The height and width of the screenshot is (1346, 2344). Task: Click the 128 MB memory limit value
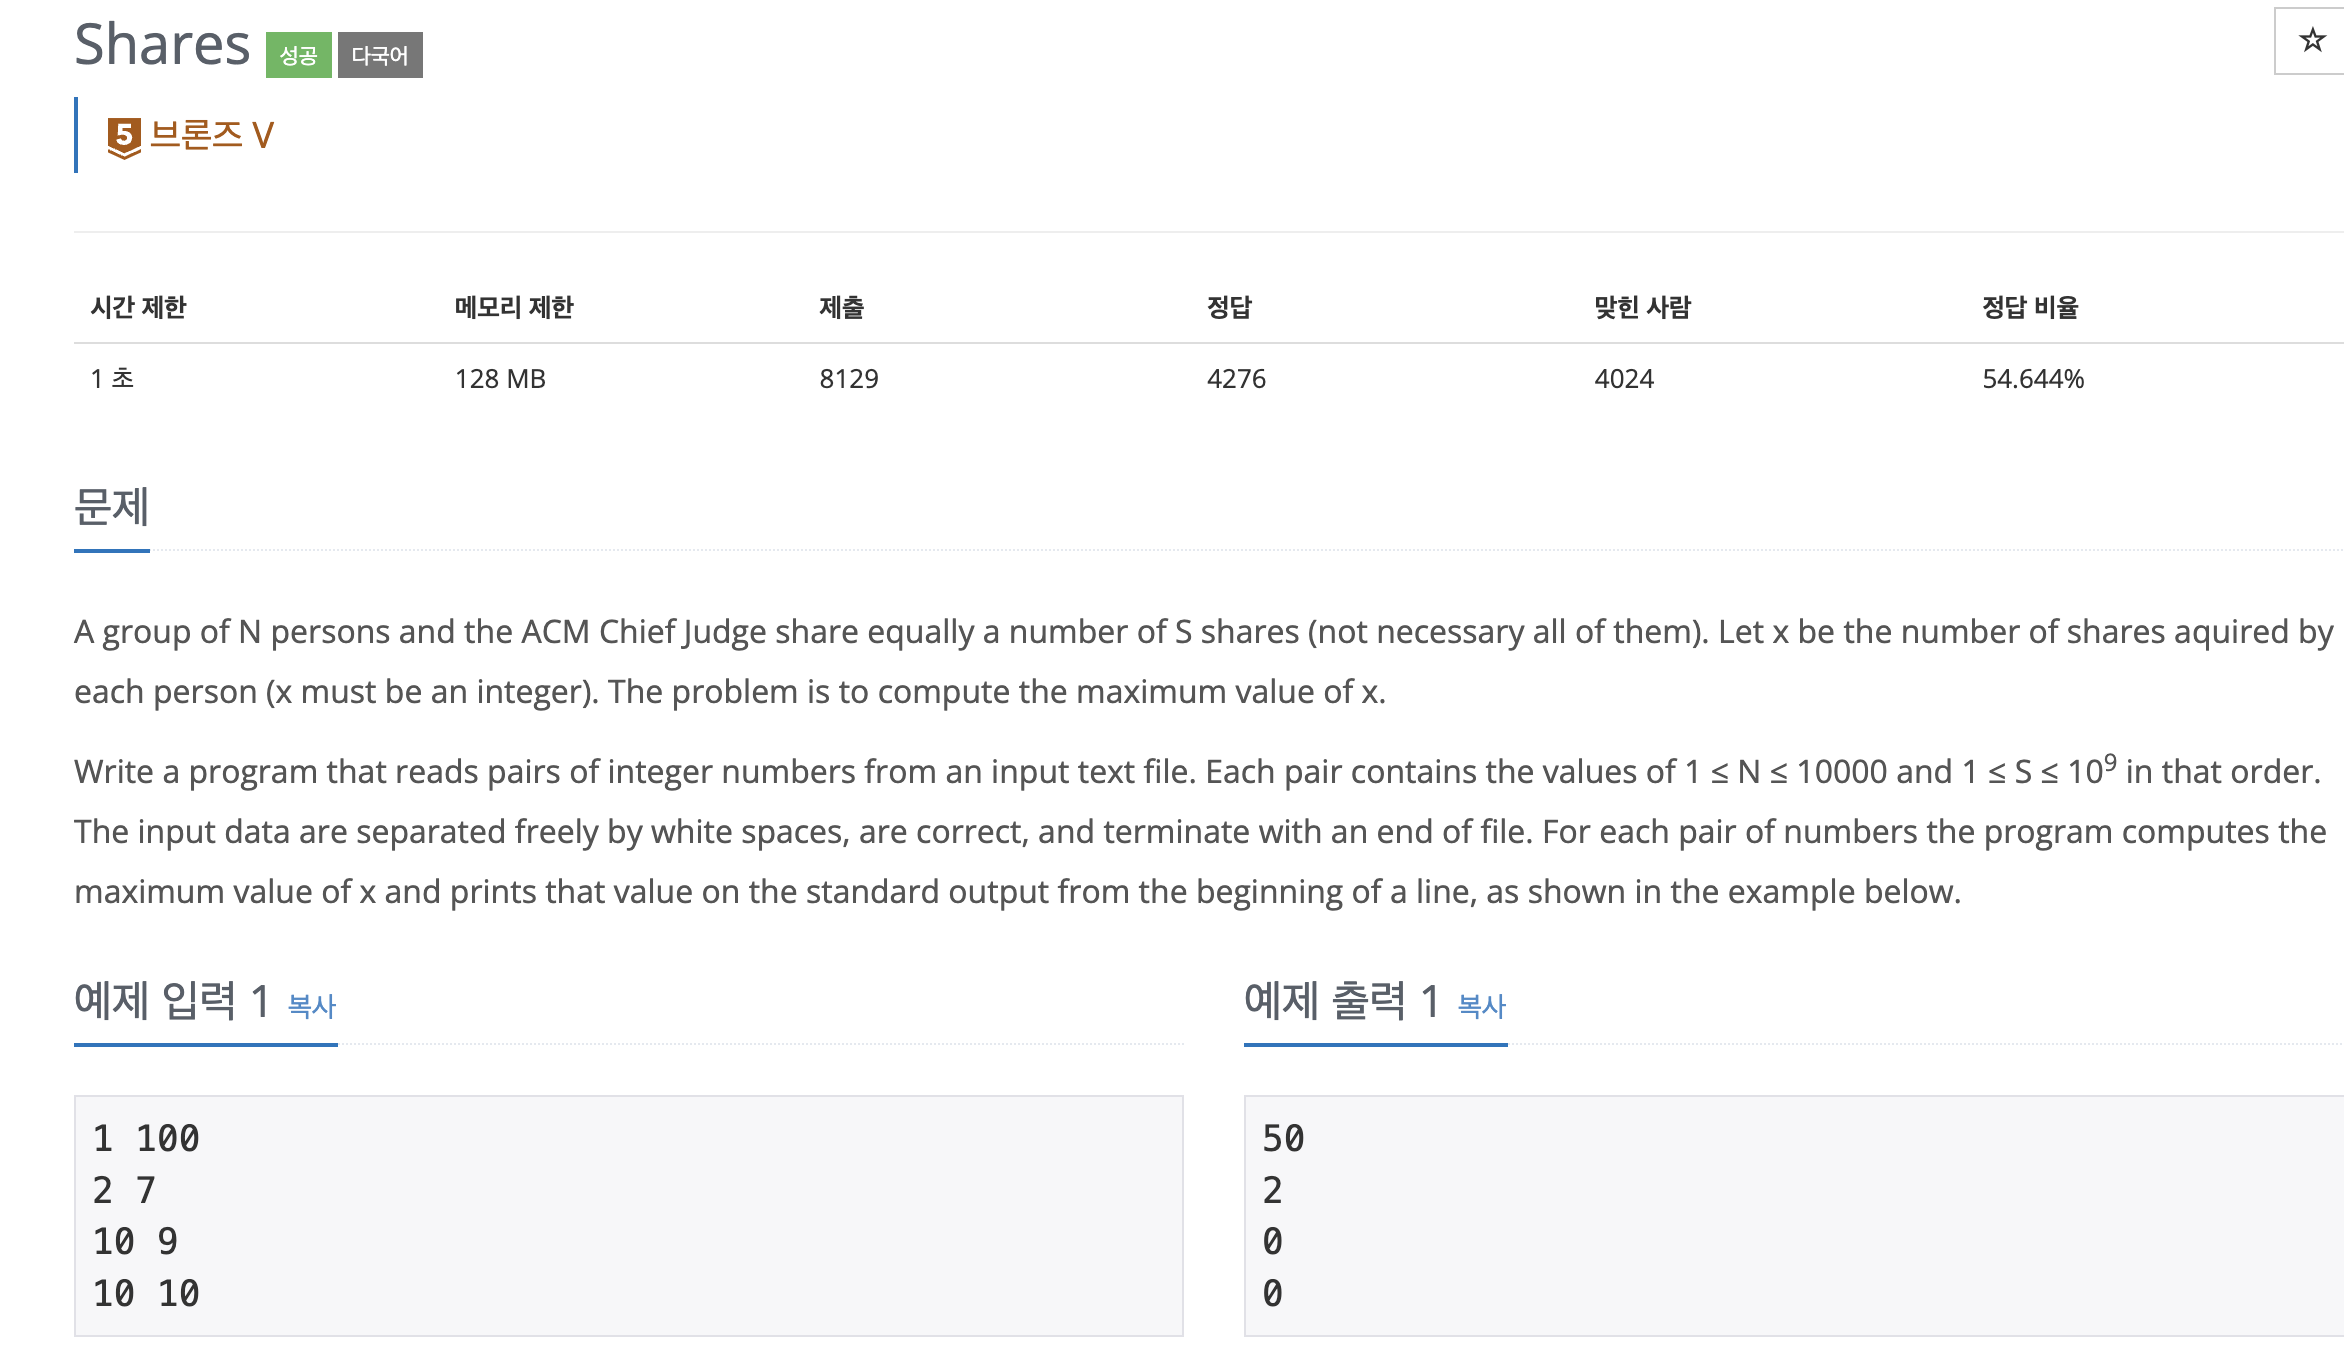pyautogui.click(x=503, y=379)
